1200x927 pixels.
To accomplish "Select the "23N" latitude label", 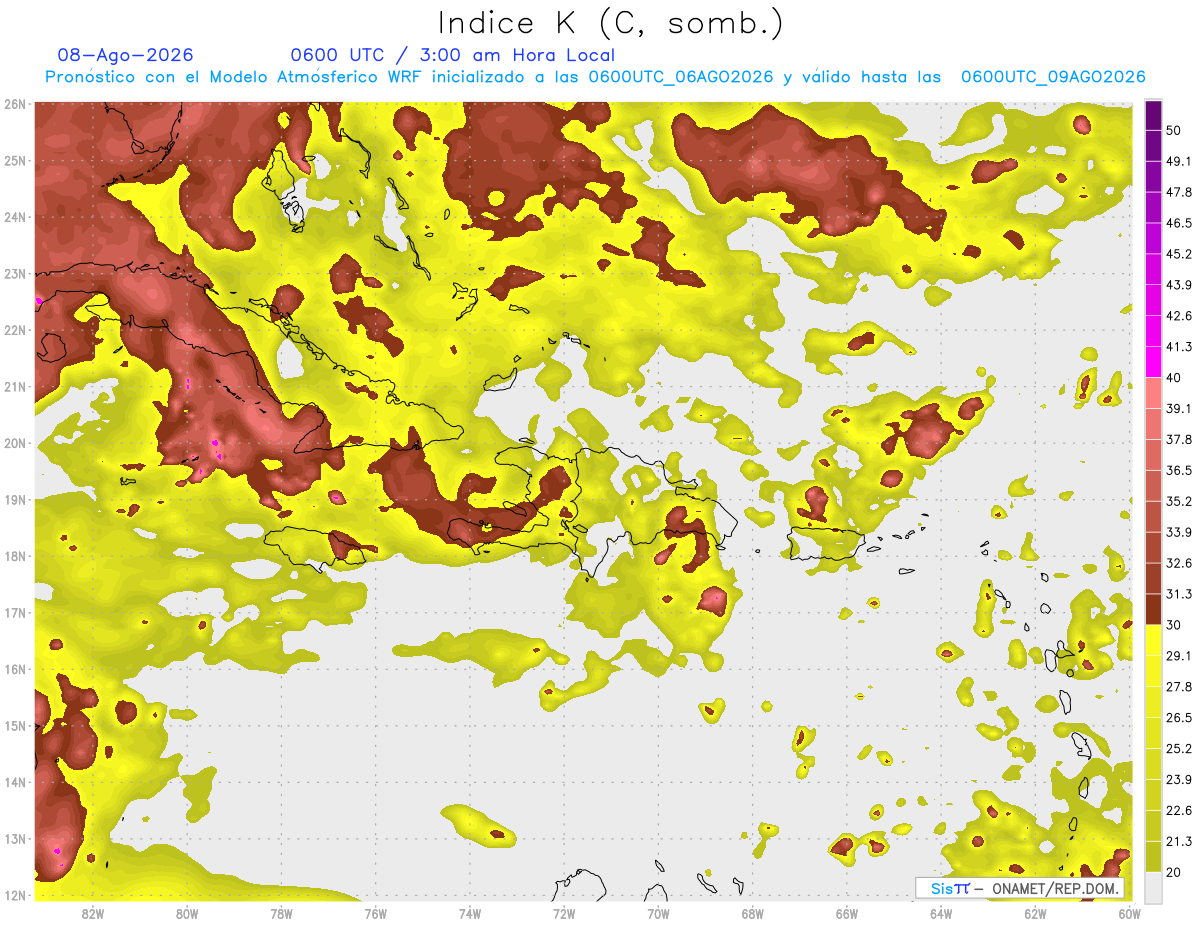I will [15, 274].
